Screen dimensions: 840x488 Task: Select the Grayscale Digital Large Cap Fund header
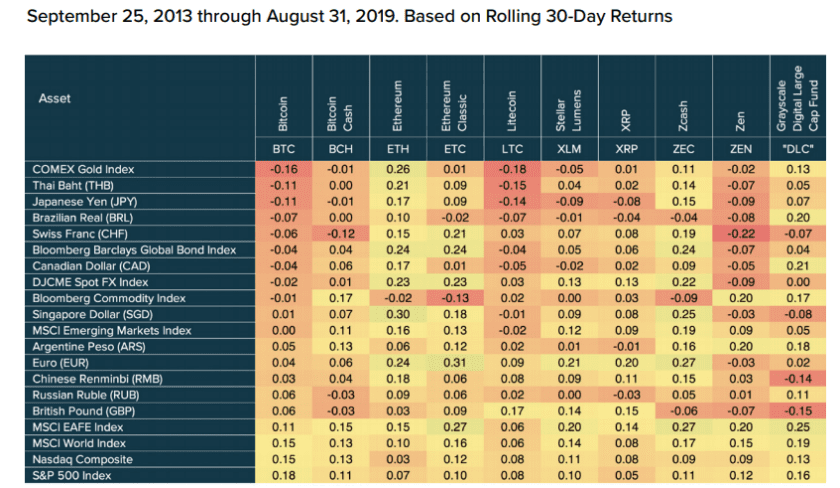pyautogui.click(x=798, y=99)
